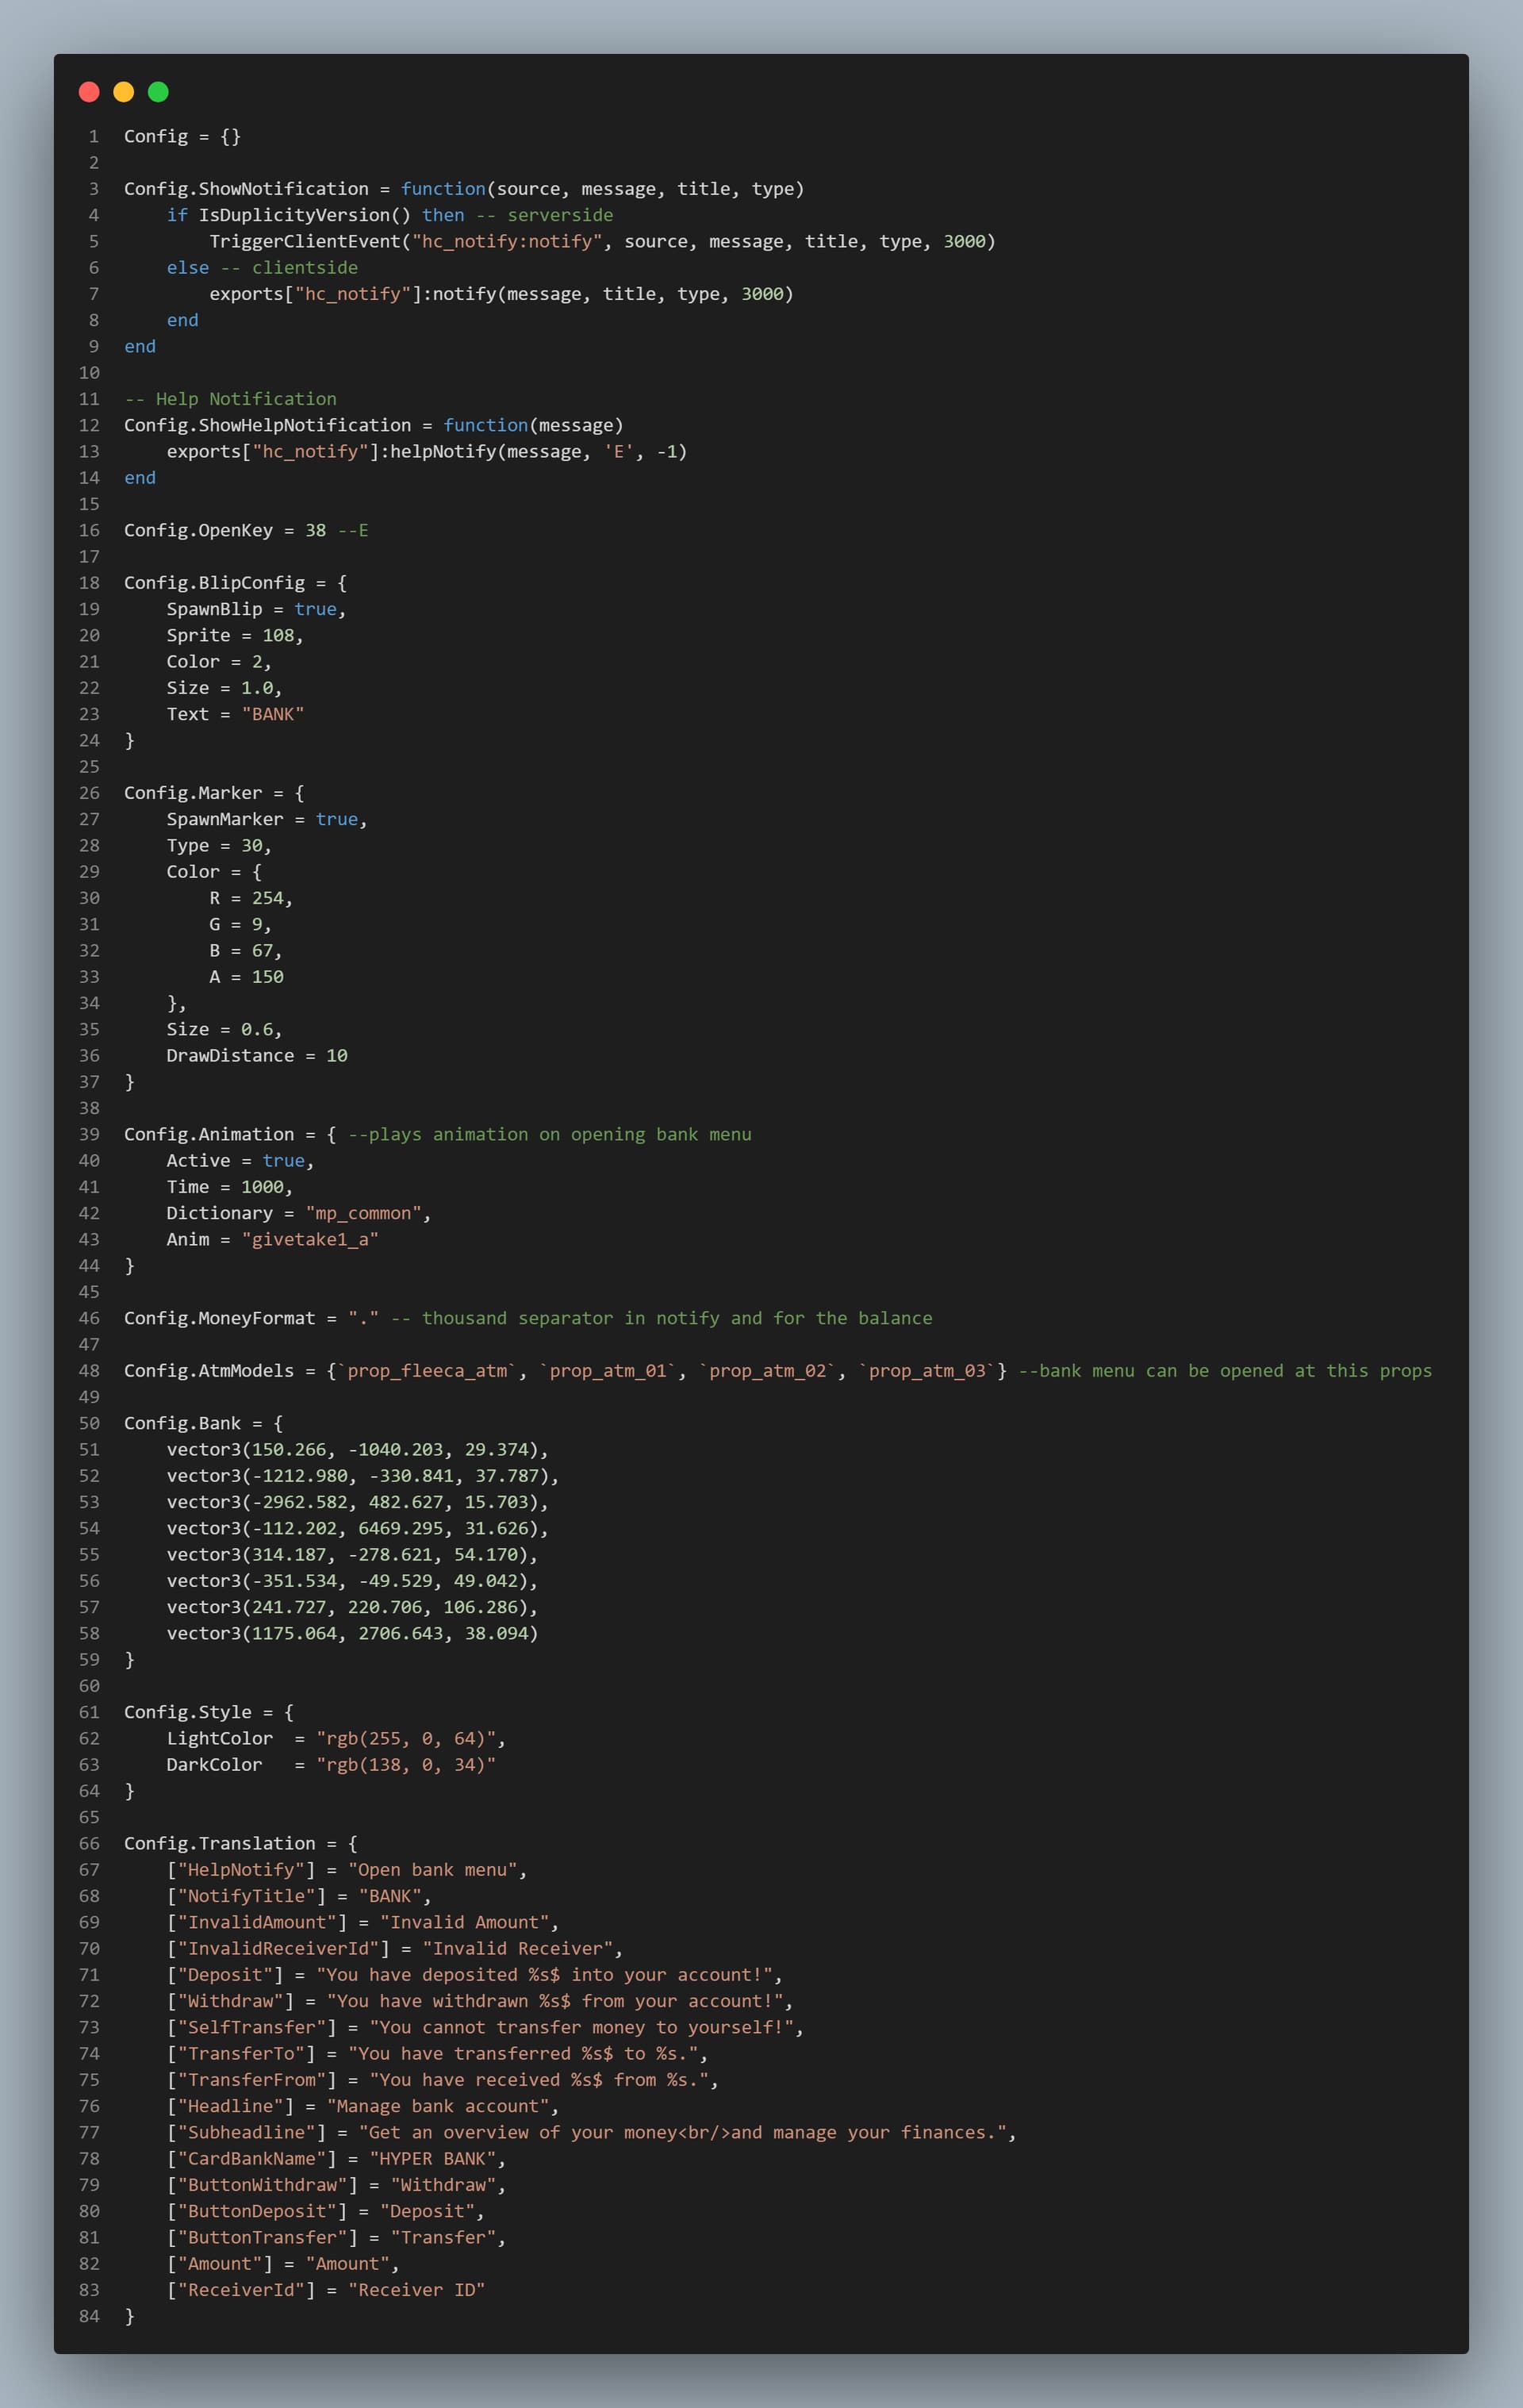Click the red close dot

[89, 92]
